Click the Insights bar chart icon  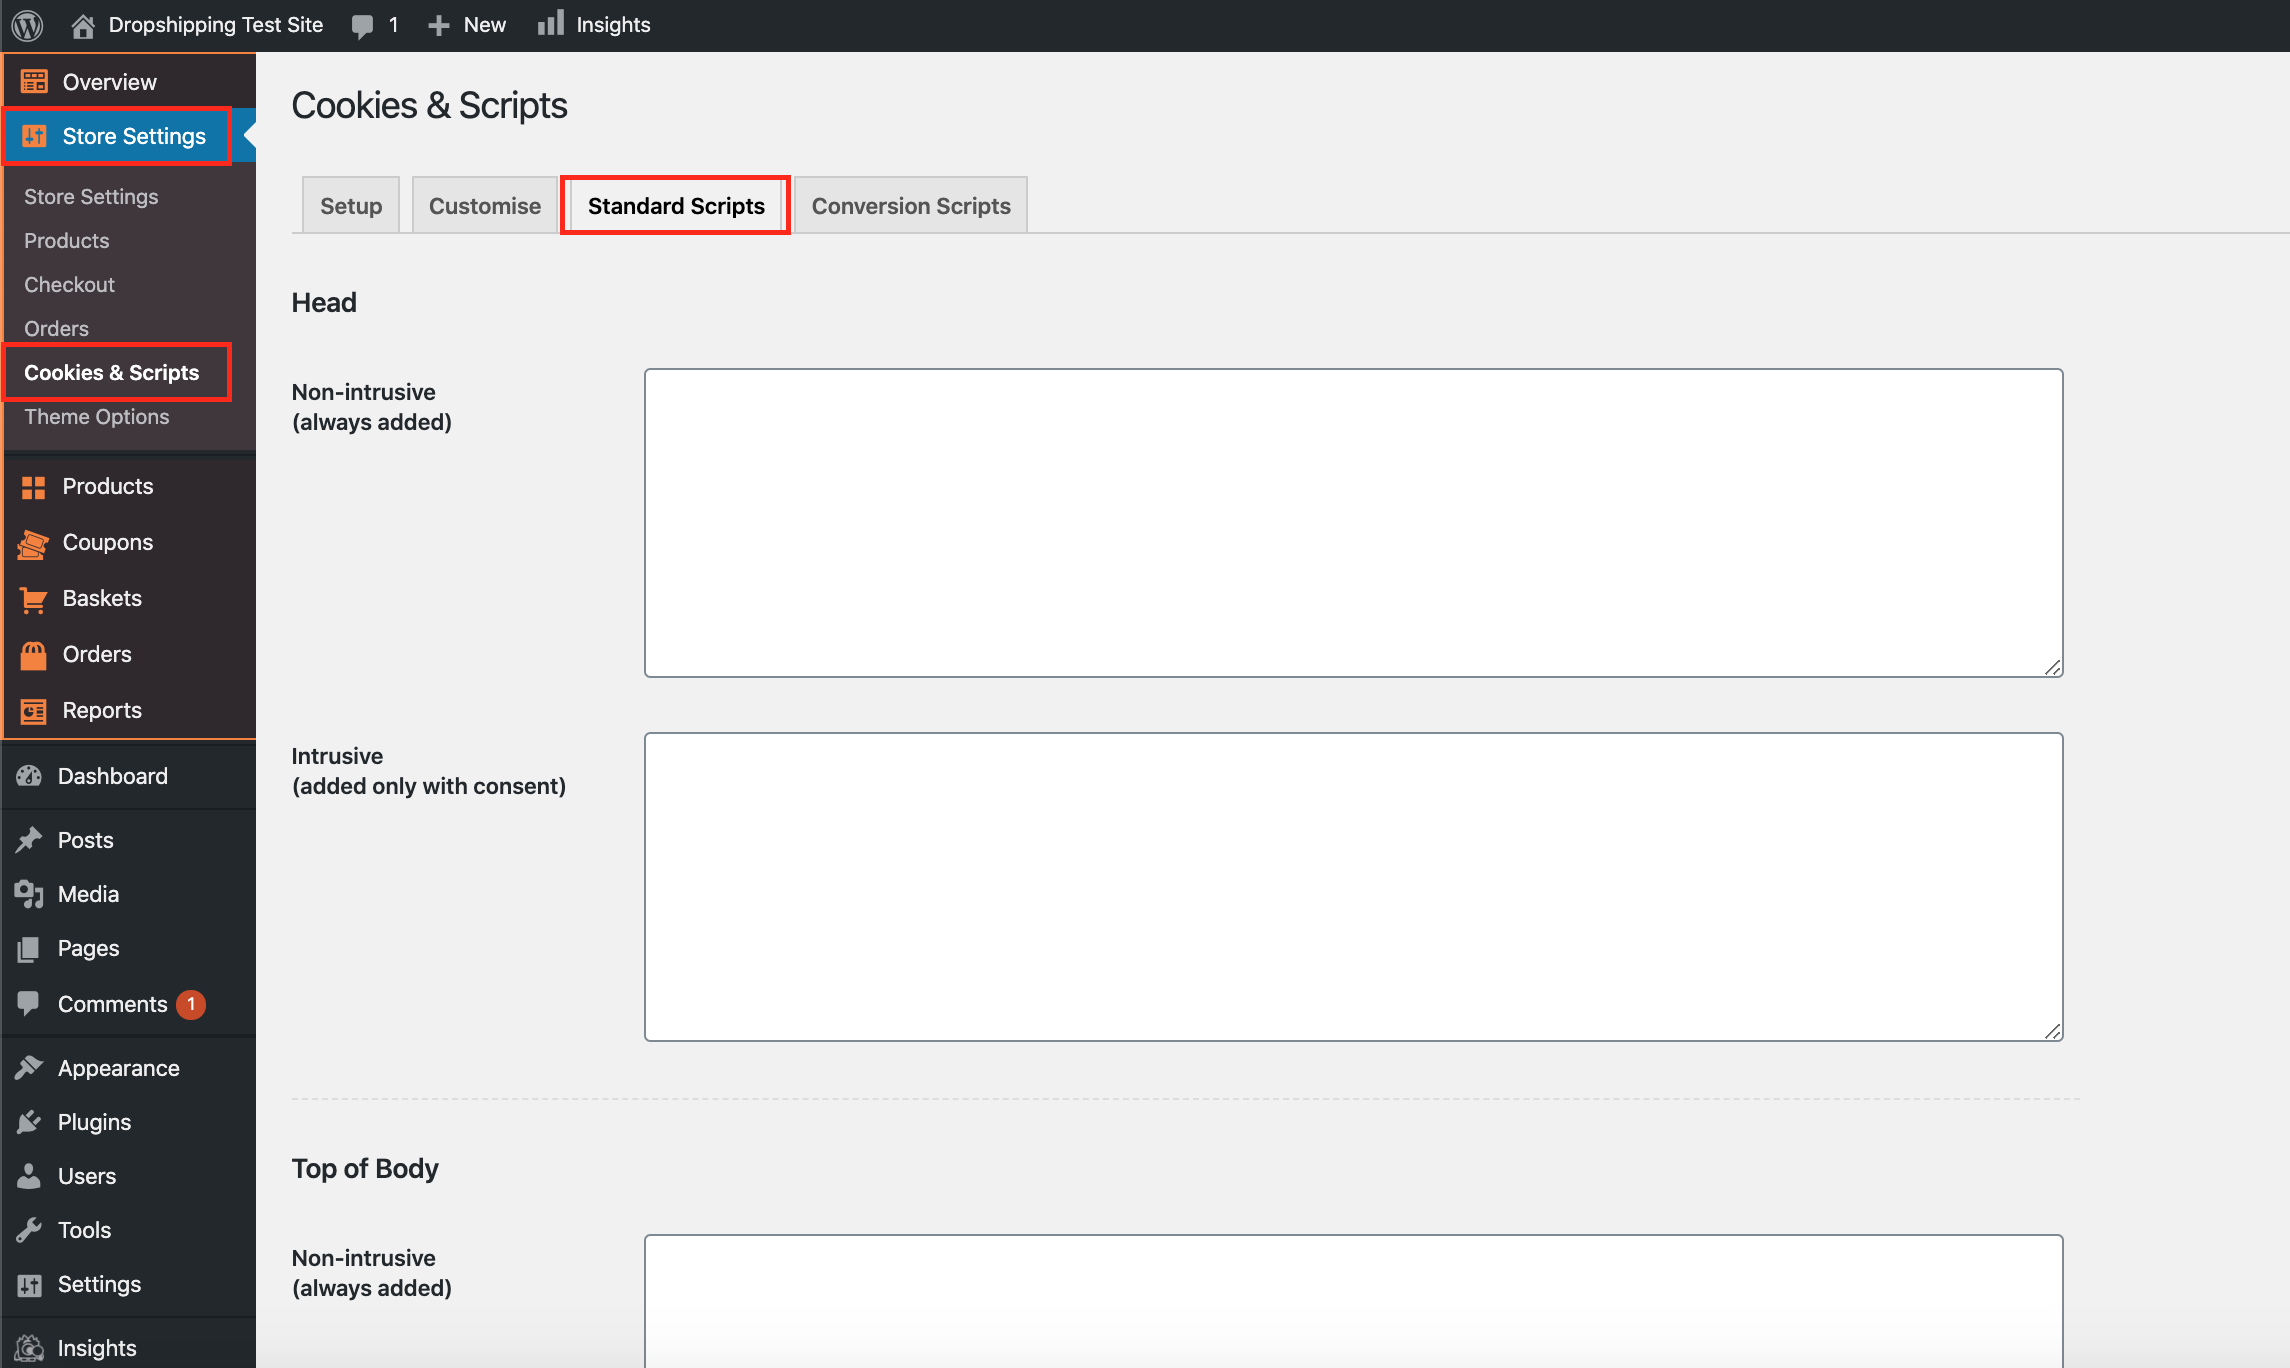point(551,23)
